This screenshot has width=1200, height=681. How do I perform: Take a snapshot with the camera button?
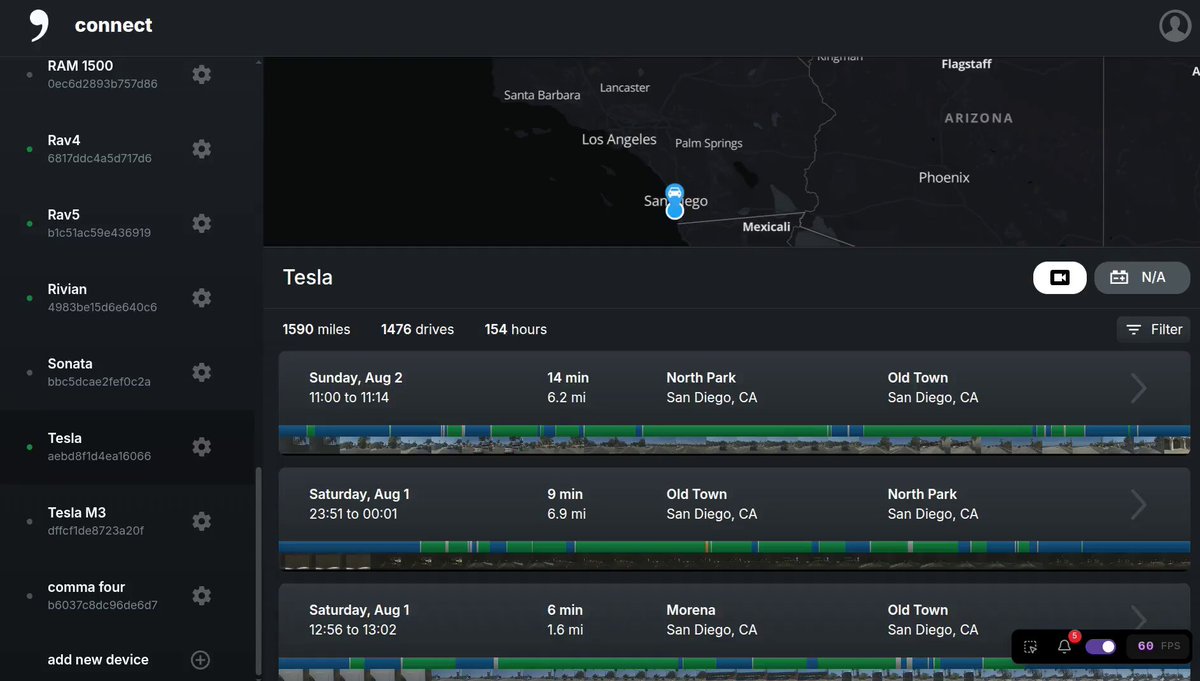pyautogui.click(x=1060, y=277)
